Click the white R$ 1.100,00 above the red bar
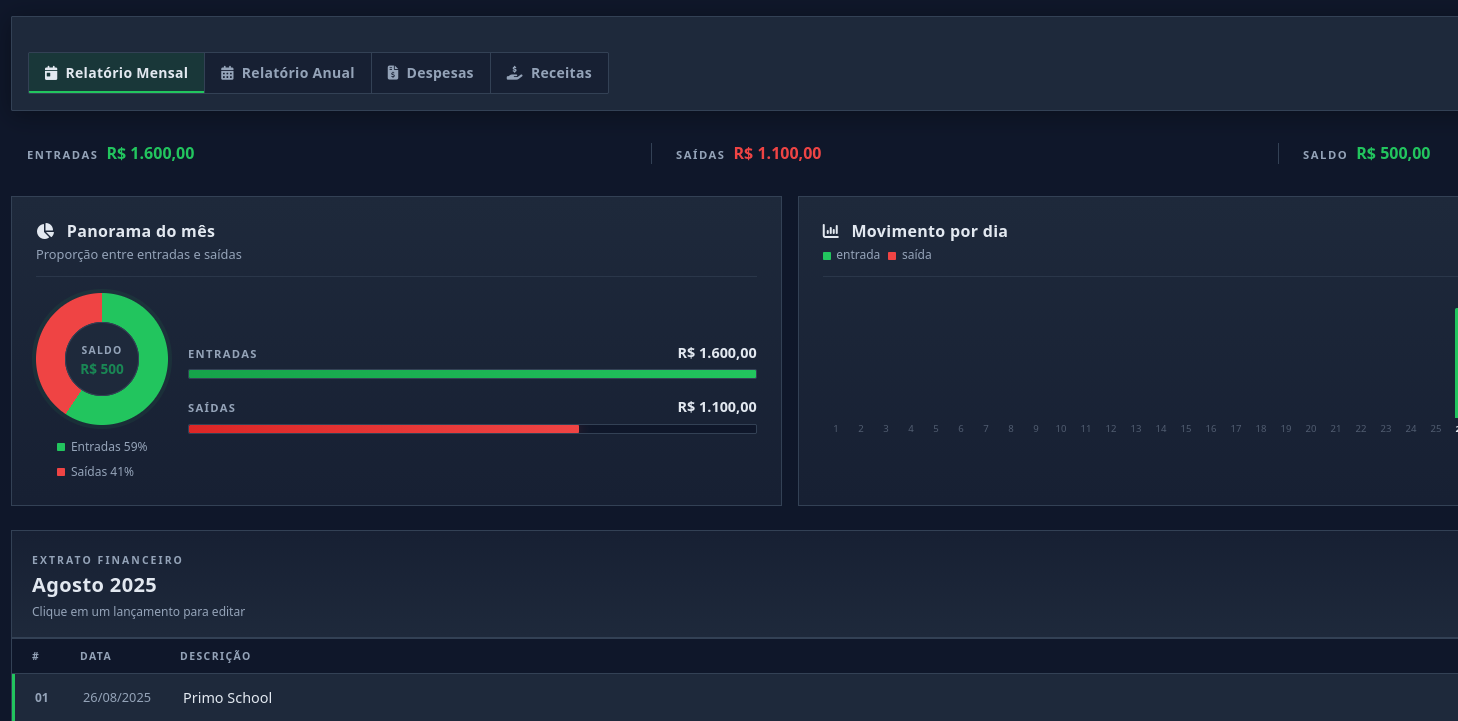 [x=717, y=407]
